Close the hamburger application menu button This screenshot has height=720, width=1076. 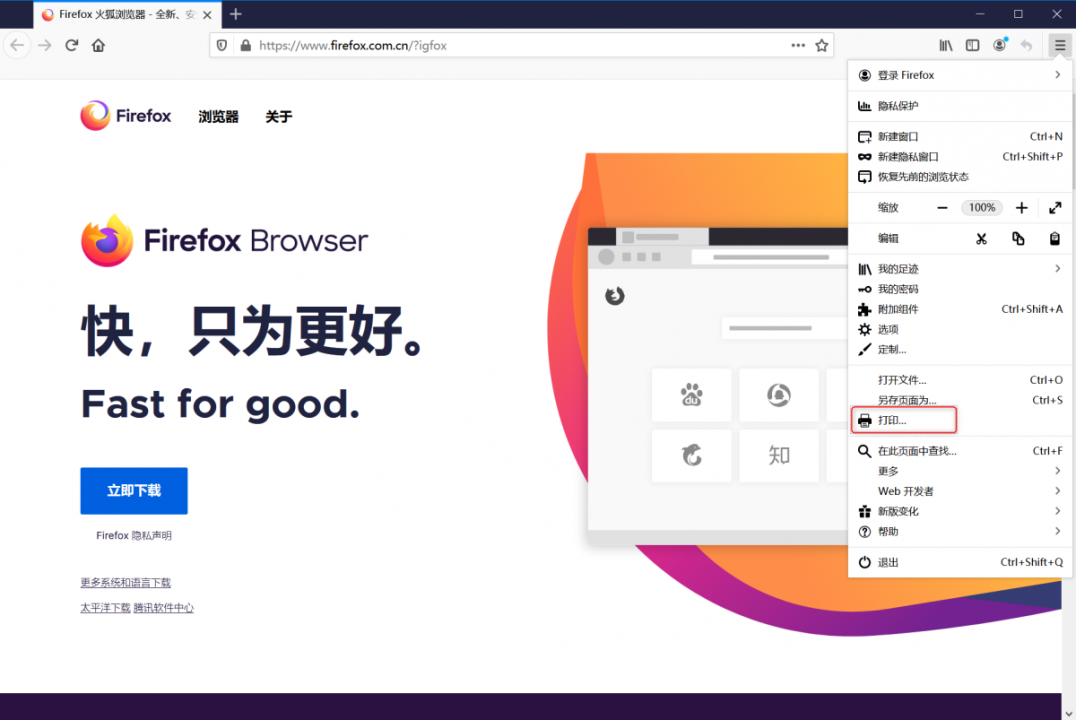click(1060, 45)
